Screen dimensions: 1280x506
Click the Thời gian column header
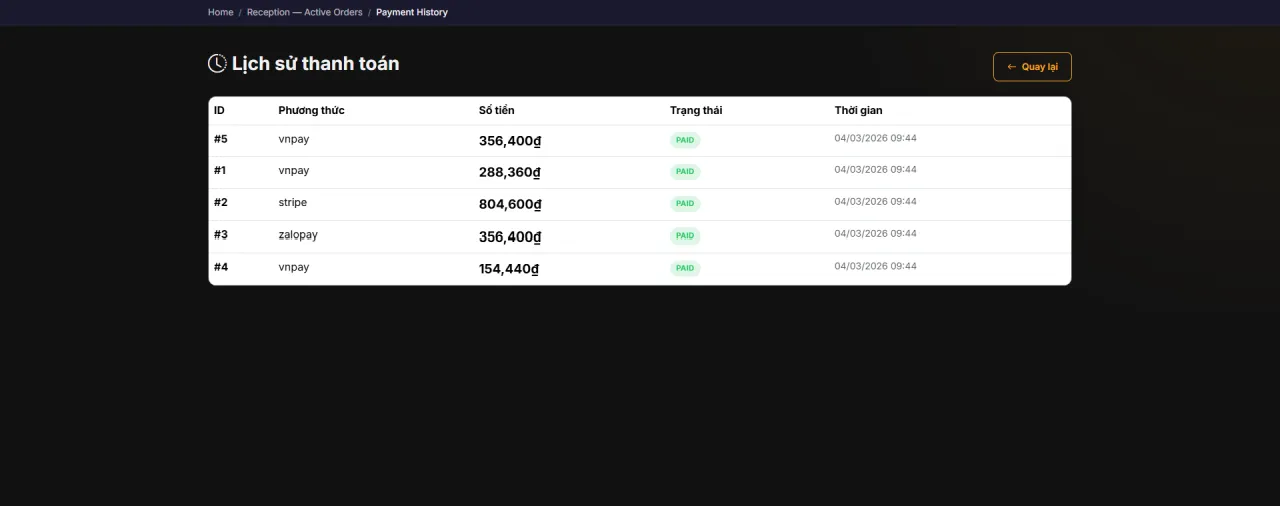(x=859, y=110)
